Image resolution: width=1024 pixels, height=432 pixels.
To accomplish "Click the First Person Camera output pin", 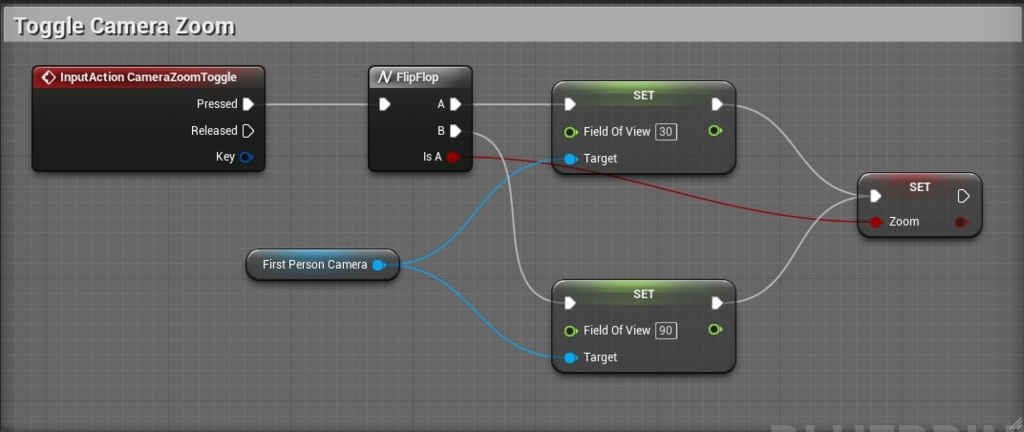I will point(379,265).
